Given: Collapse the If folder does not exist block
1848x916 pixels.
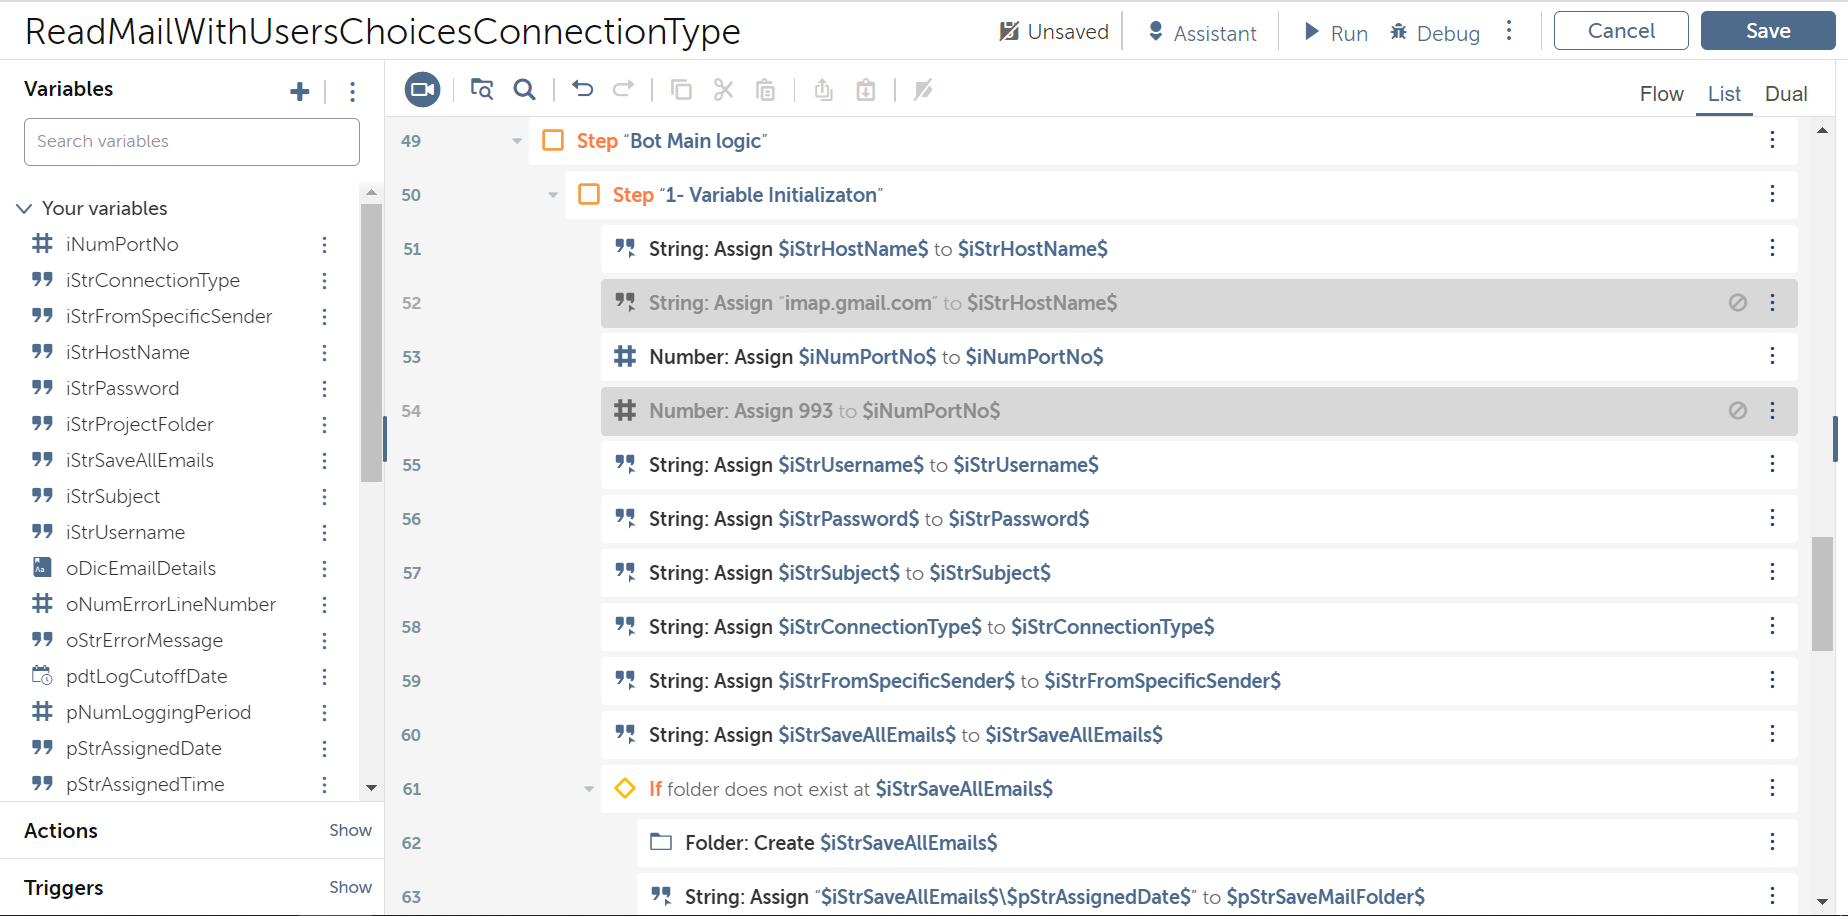Looking at the screenshot, I should pos(589,789).
